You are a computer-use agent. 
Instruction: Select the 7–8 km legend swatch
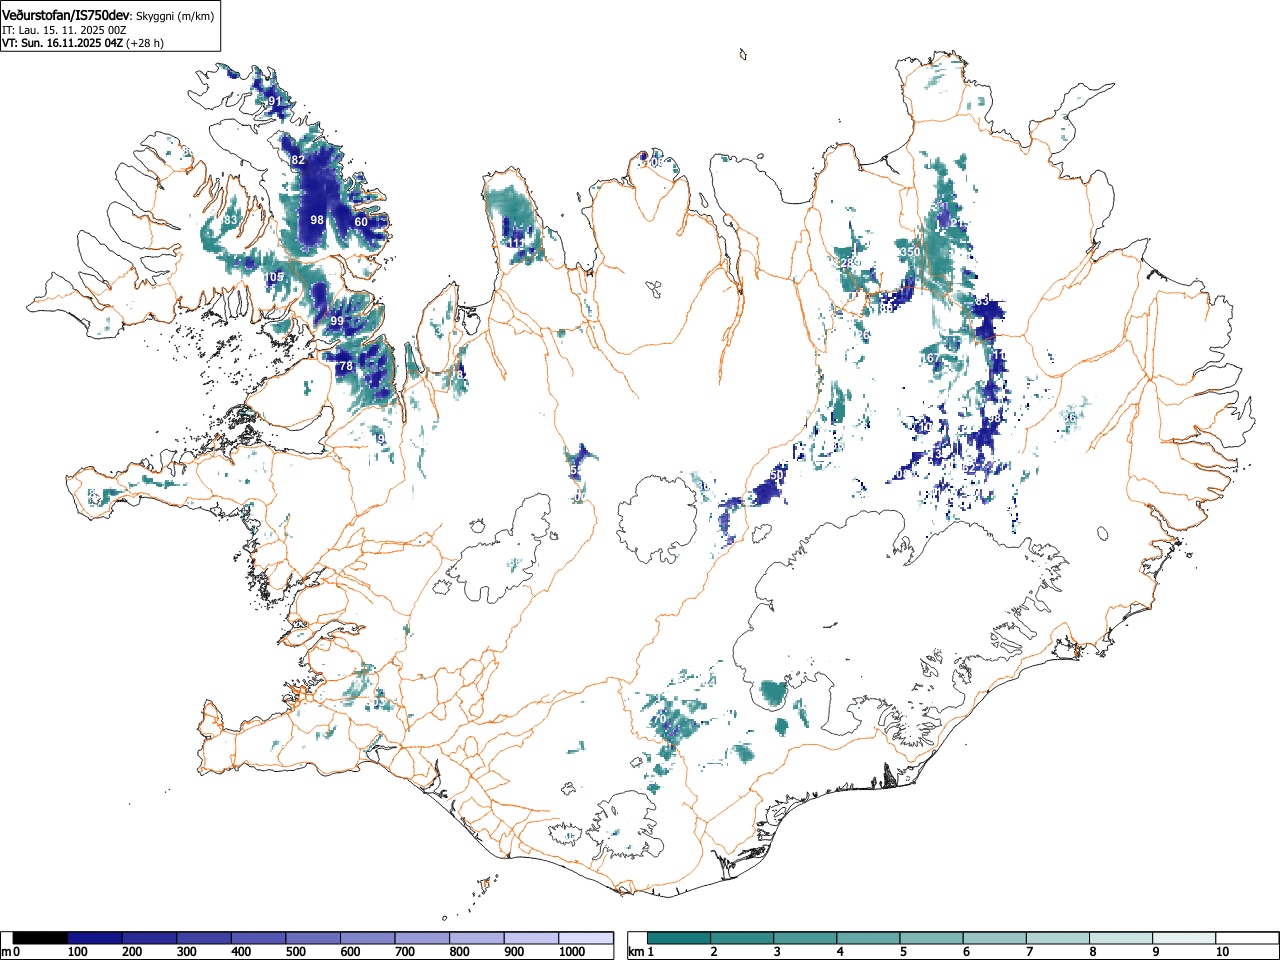[x=1057, y=938]
